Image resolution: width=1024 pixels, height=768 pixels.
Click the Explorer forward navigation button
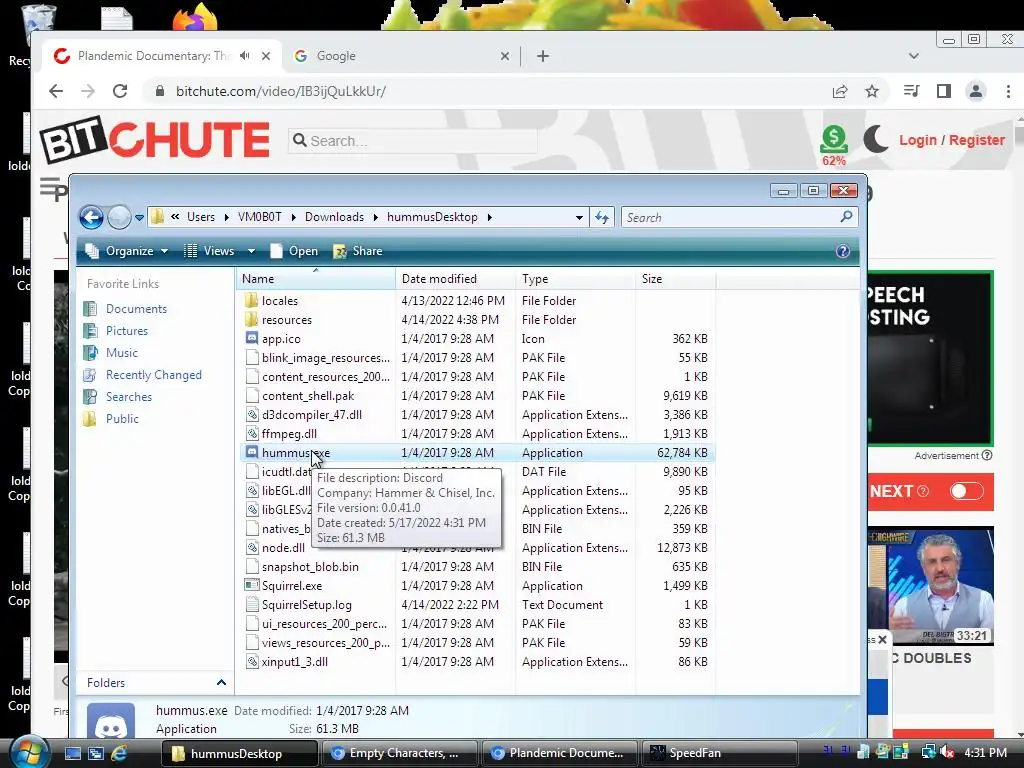pyautogui.click(x=119, y=217)
